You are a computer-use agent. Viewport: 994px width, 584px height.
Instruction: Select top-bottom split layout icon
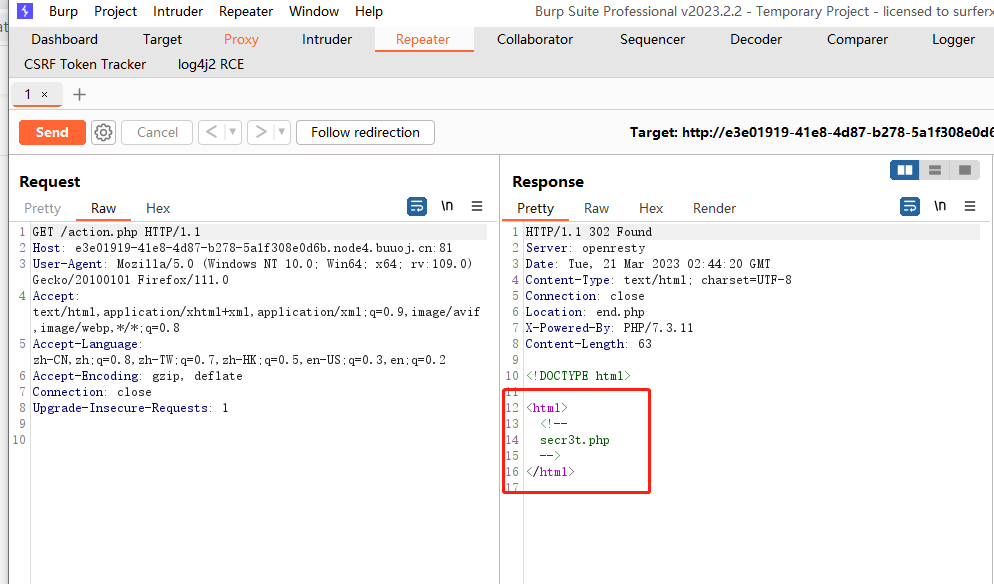click(934, 170)
